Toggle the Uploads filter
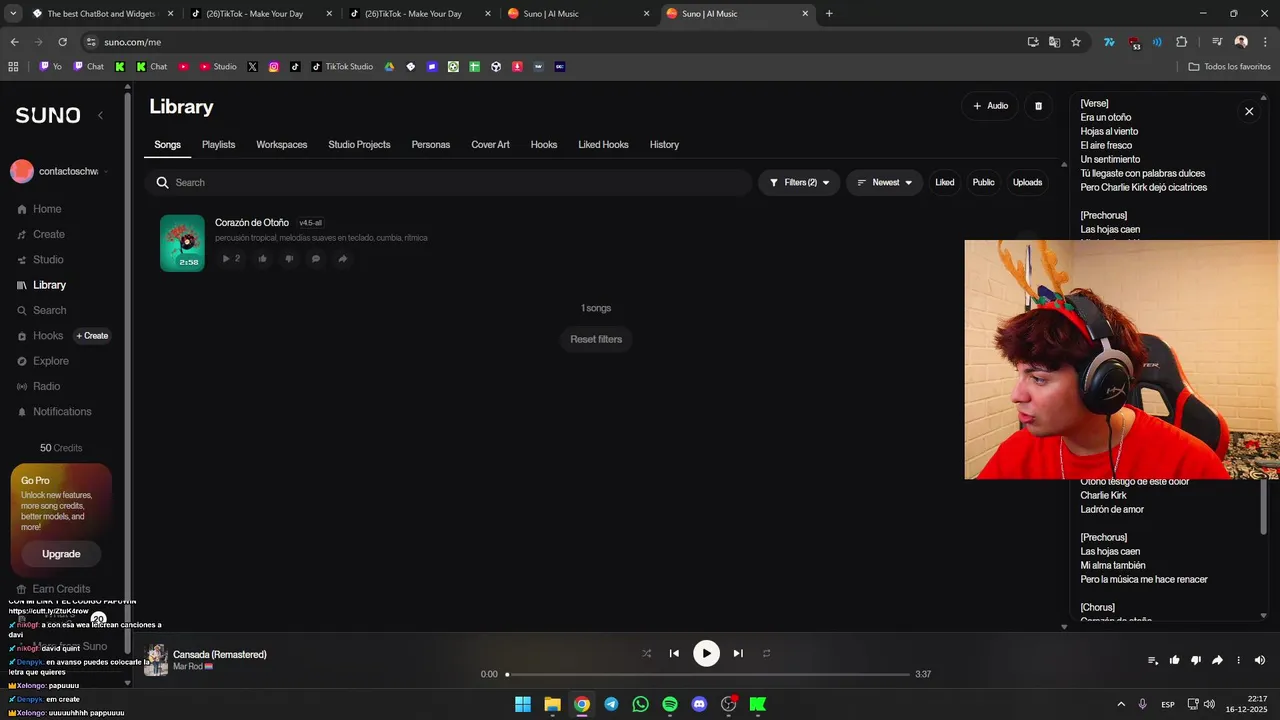 point(1027,183)
